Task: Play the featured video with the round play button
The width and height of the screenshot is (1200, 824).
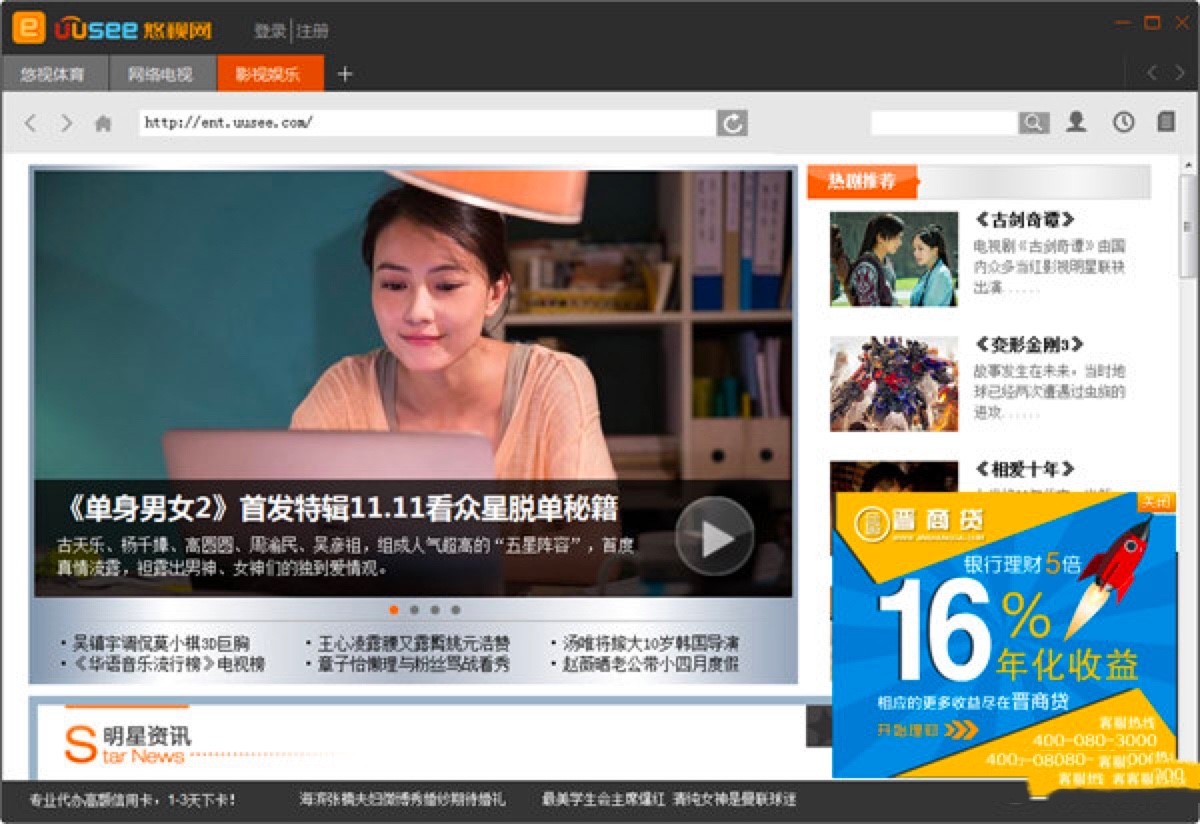Action: [714, 537]
